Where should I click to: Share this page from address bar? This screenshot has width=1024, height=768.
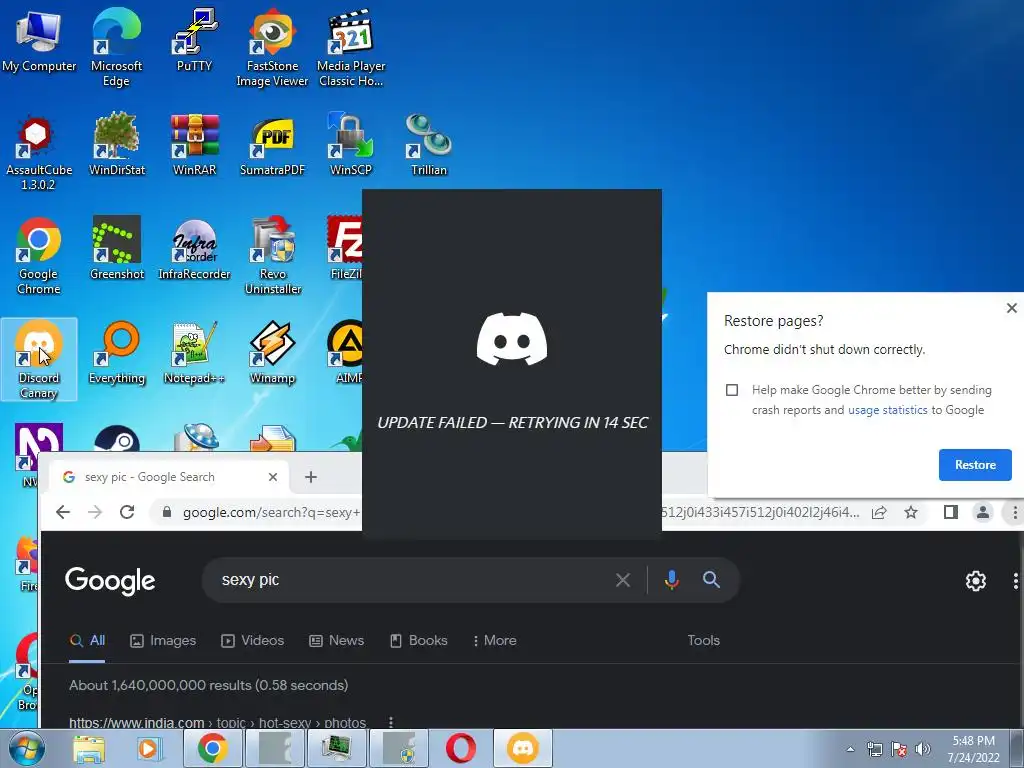click(x=879, y=513)
